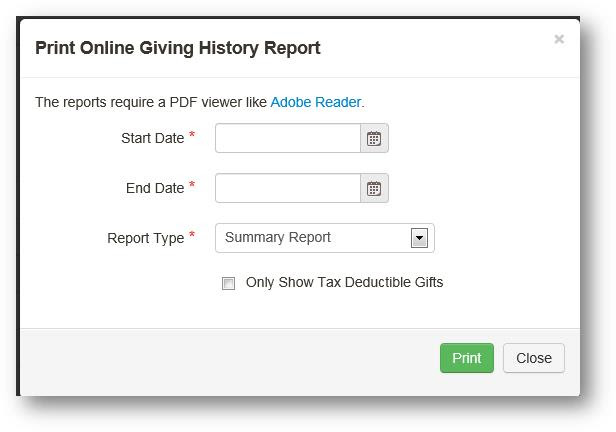Click the Report Type label
The width and height of the screenshot is (616, 432).
(x=146, y=238)
